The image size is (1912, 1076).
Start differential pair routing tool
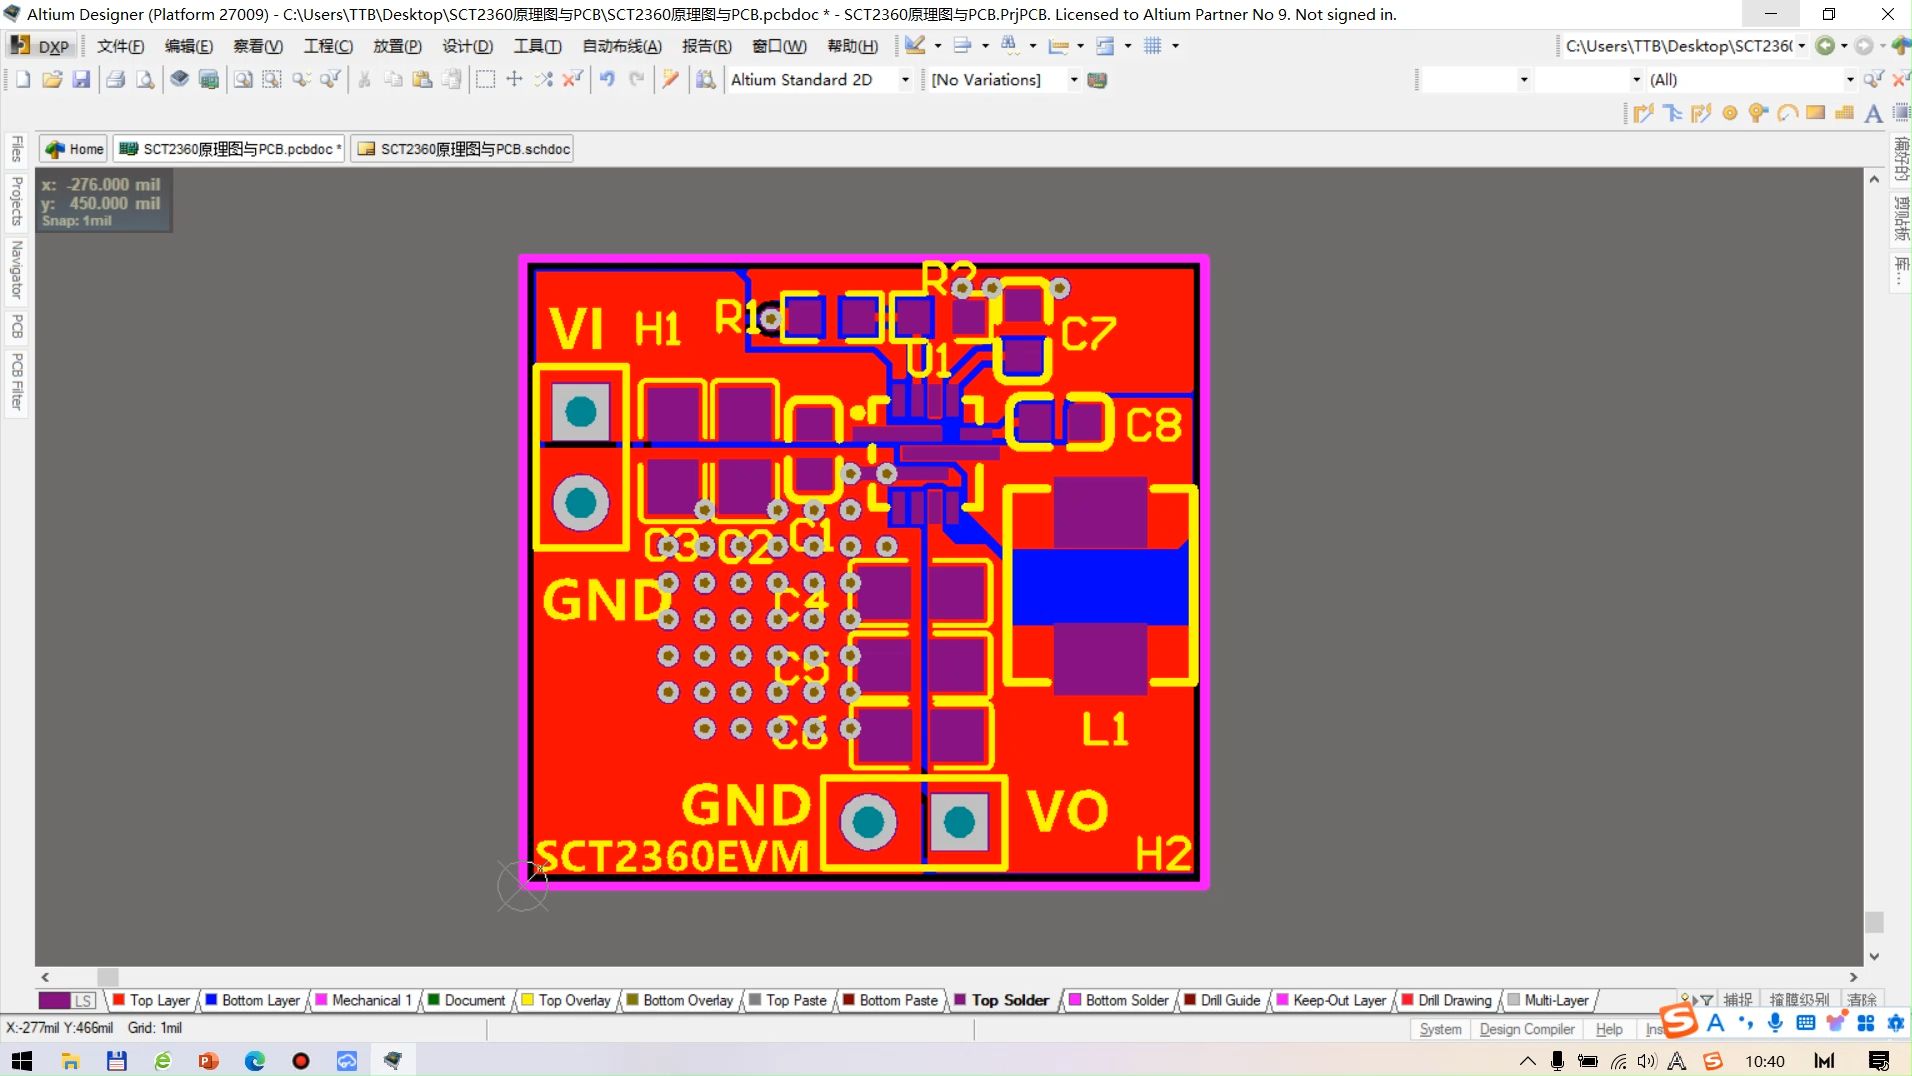[x=1701, y=113]
